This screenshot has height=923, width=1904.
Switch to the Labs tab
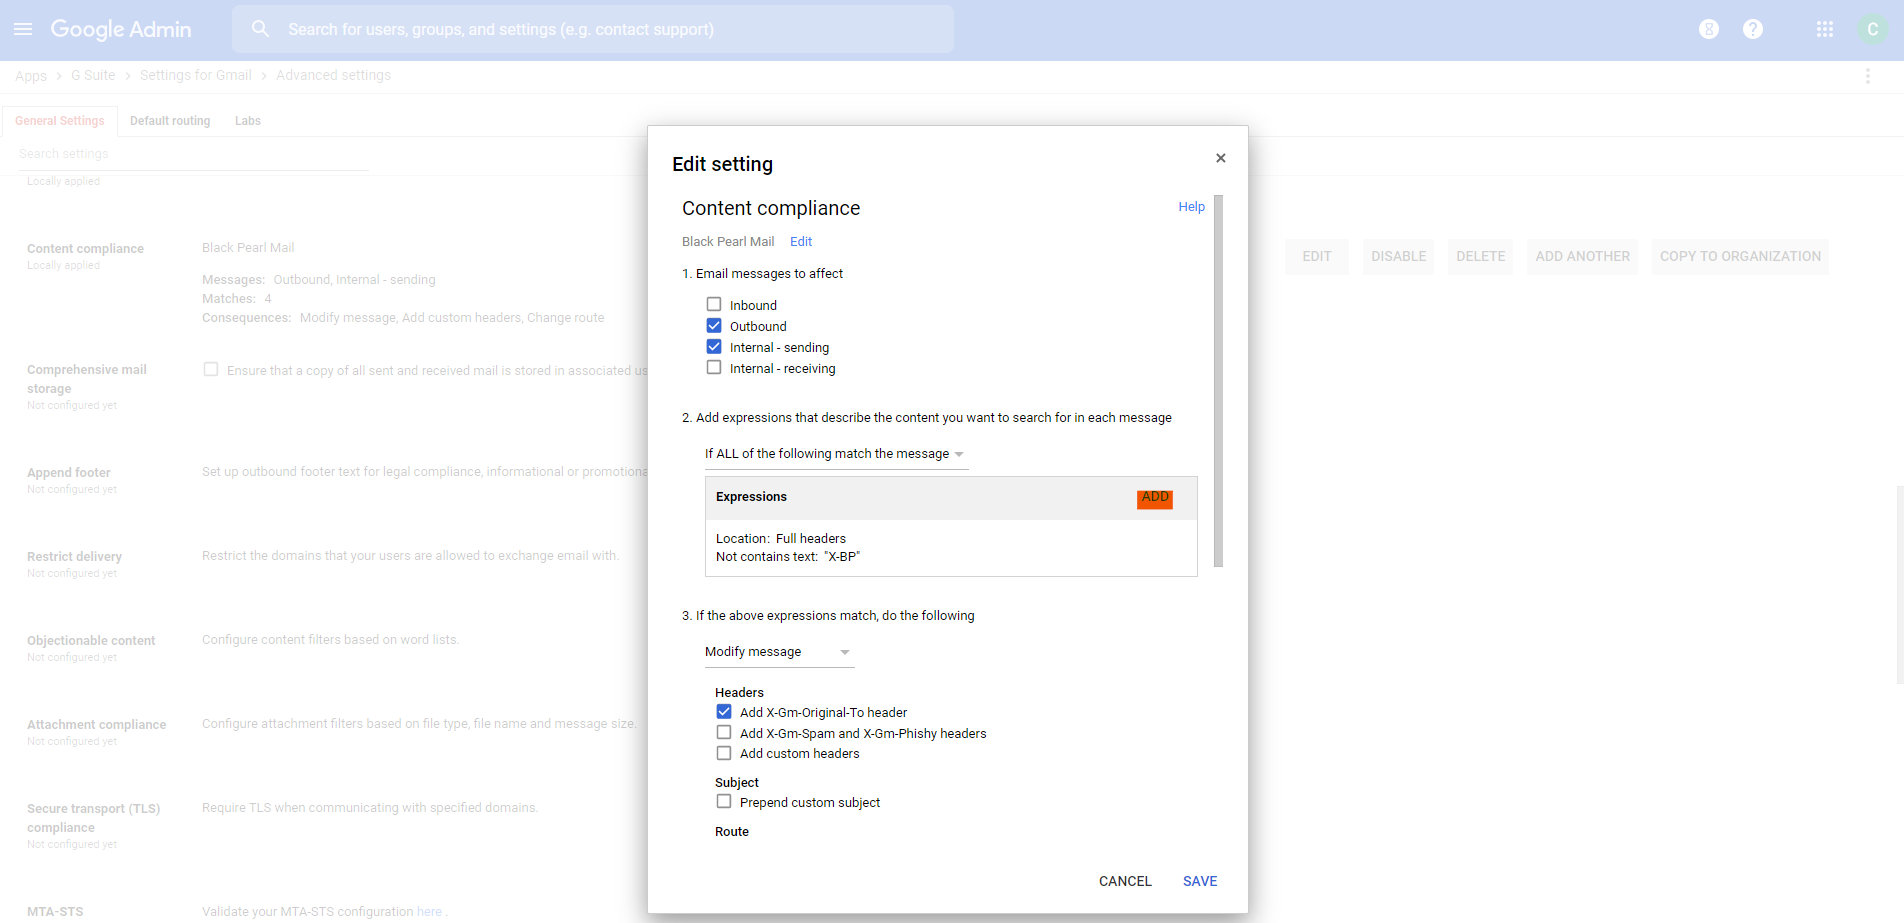coord(248,121)
